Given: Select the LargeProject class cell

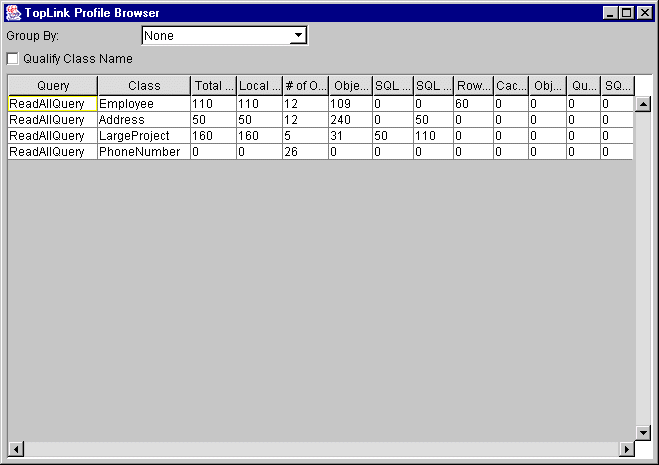Looking at the screenshot, I should pos(144,136).
